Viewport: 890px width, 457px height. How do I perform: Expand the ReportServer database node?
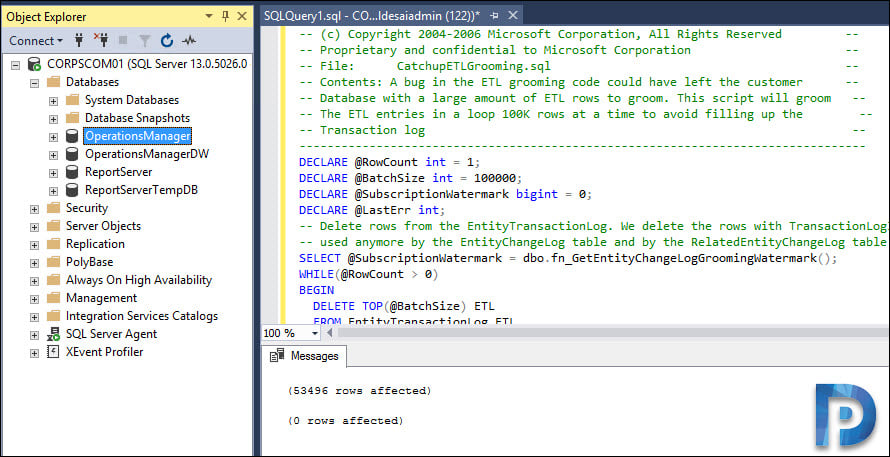click(x=53, y=173)
